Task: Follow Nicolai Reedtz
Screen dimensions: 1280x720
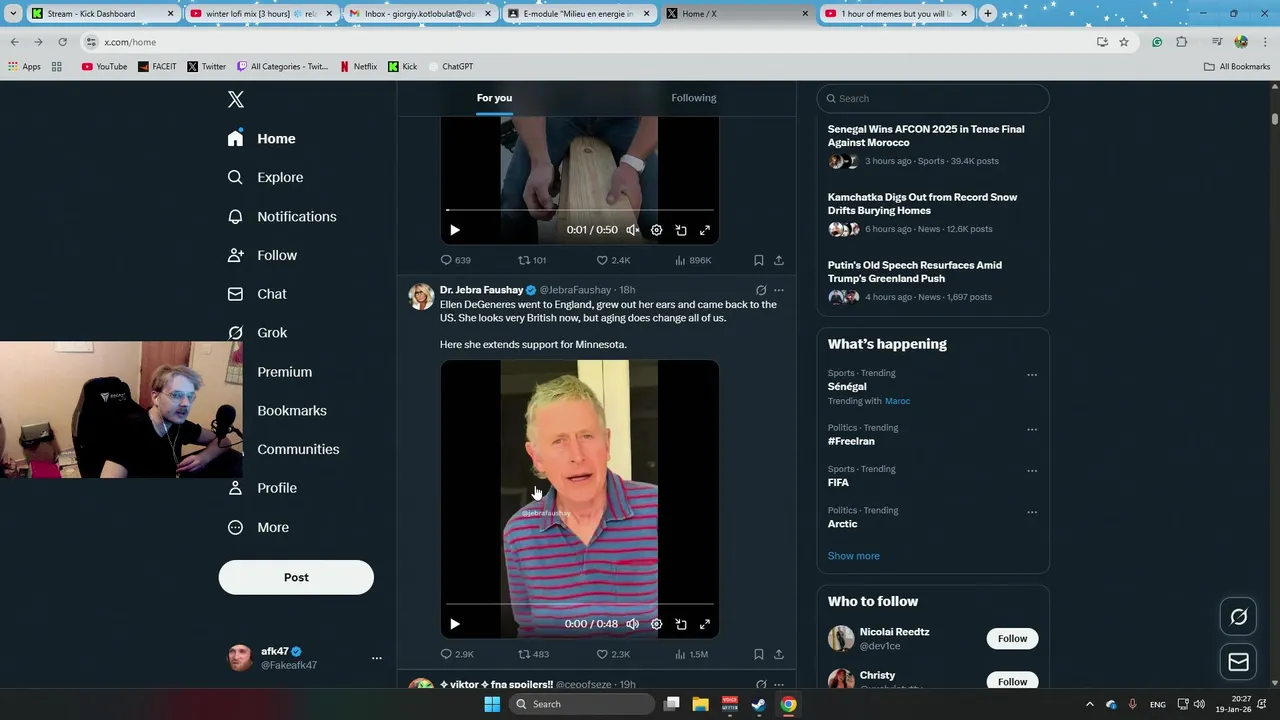Action: [1012, 639]
